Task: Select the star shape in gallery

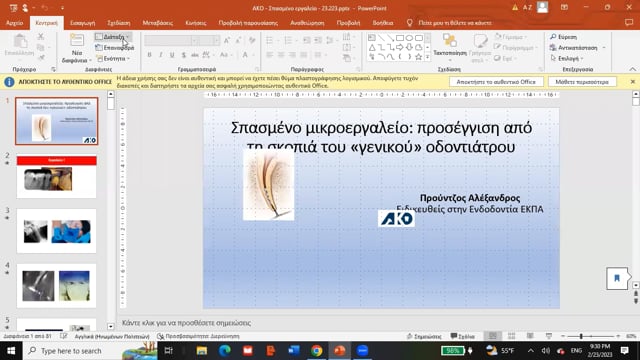Action: [418, 57]
